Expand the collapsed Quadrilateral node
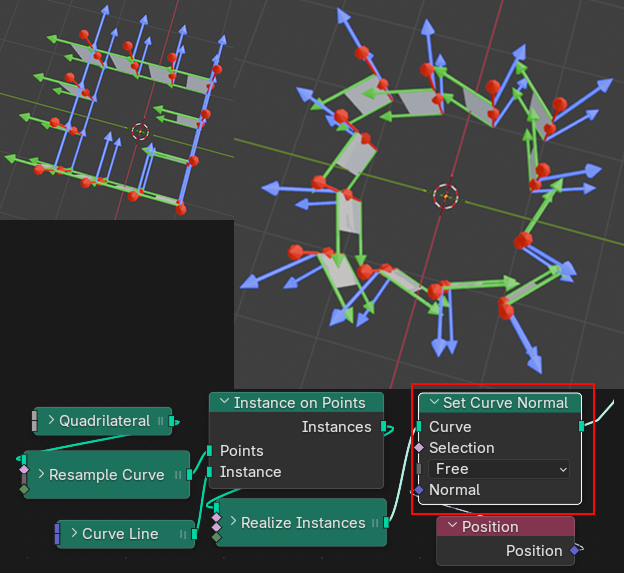The height and width of the screenshot is (573, 624). (49, 421)
